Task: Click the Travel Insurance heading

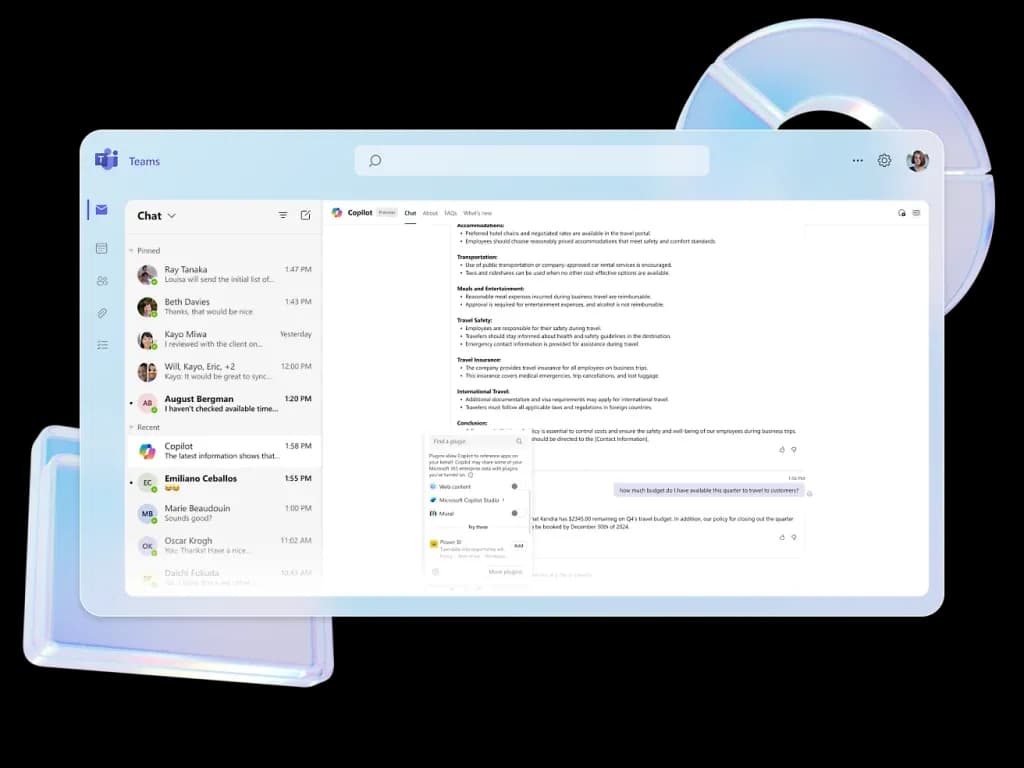Action: (x=479, y=360)
